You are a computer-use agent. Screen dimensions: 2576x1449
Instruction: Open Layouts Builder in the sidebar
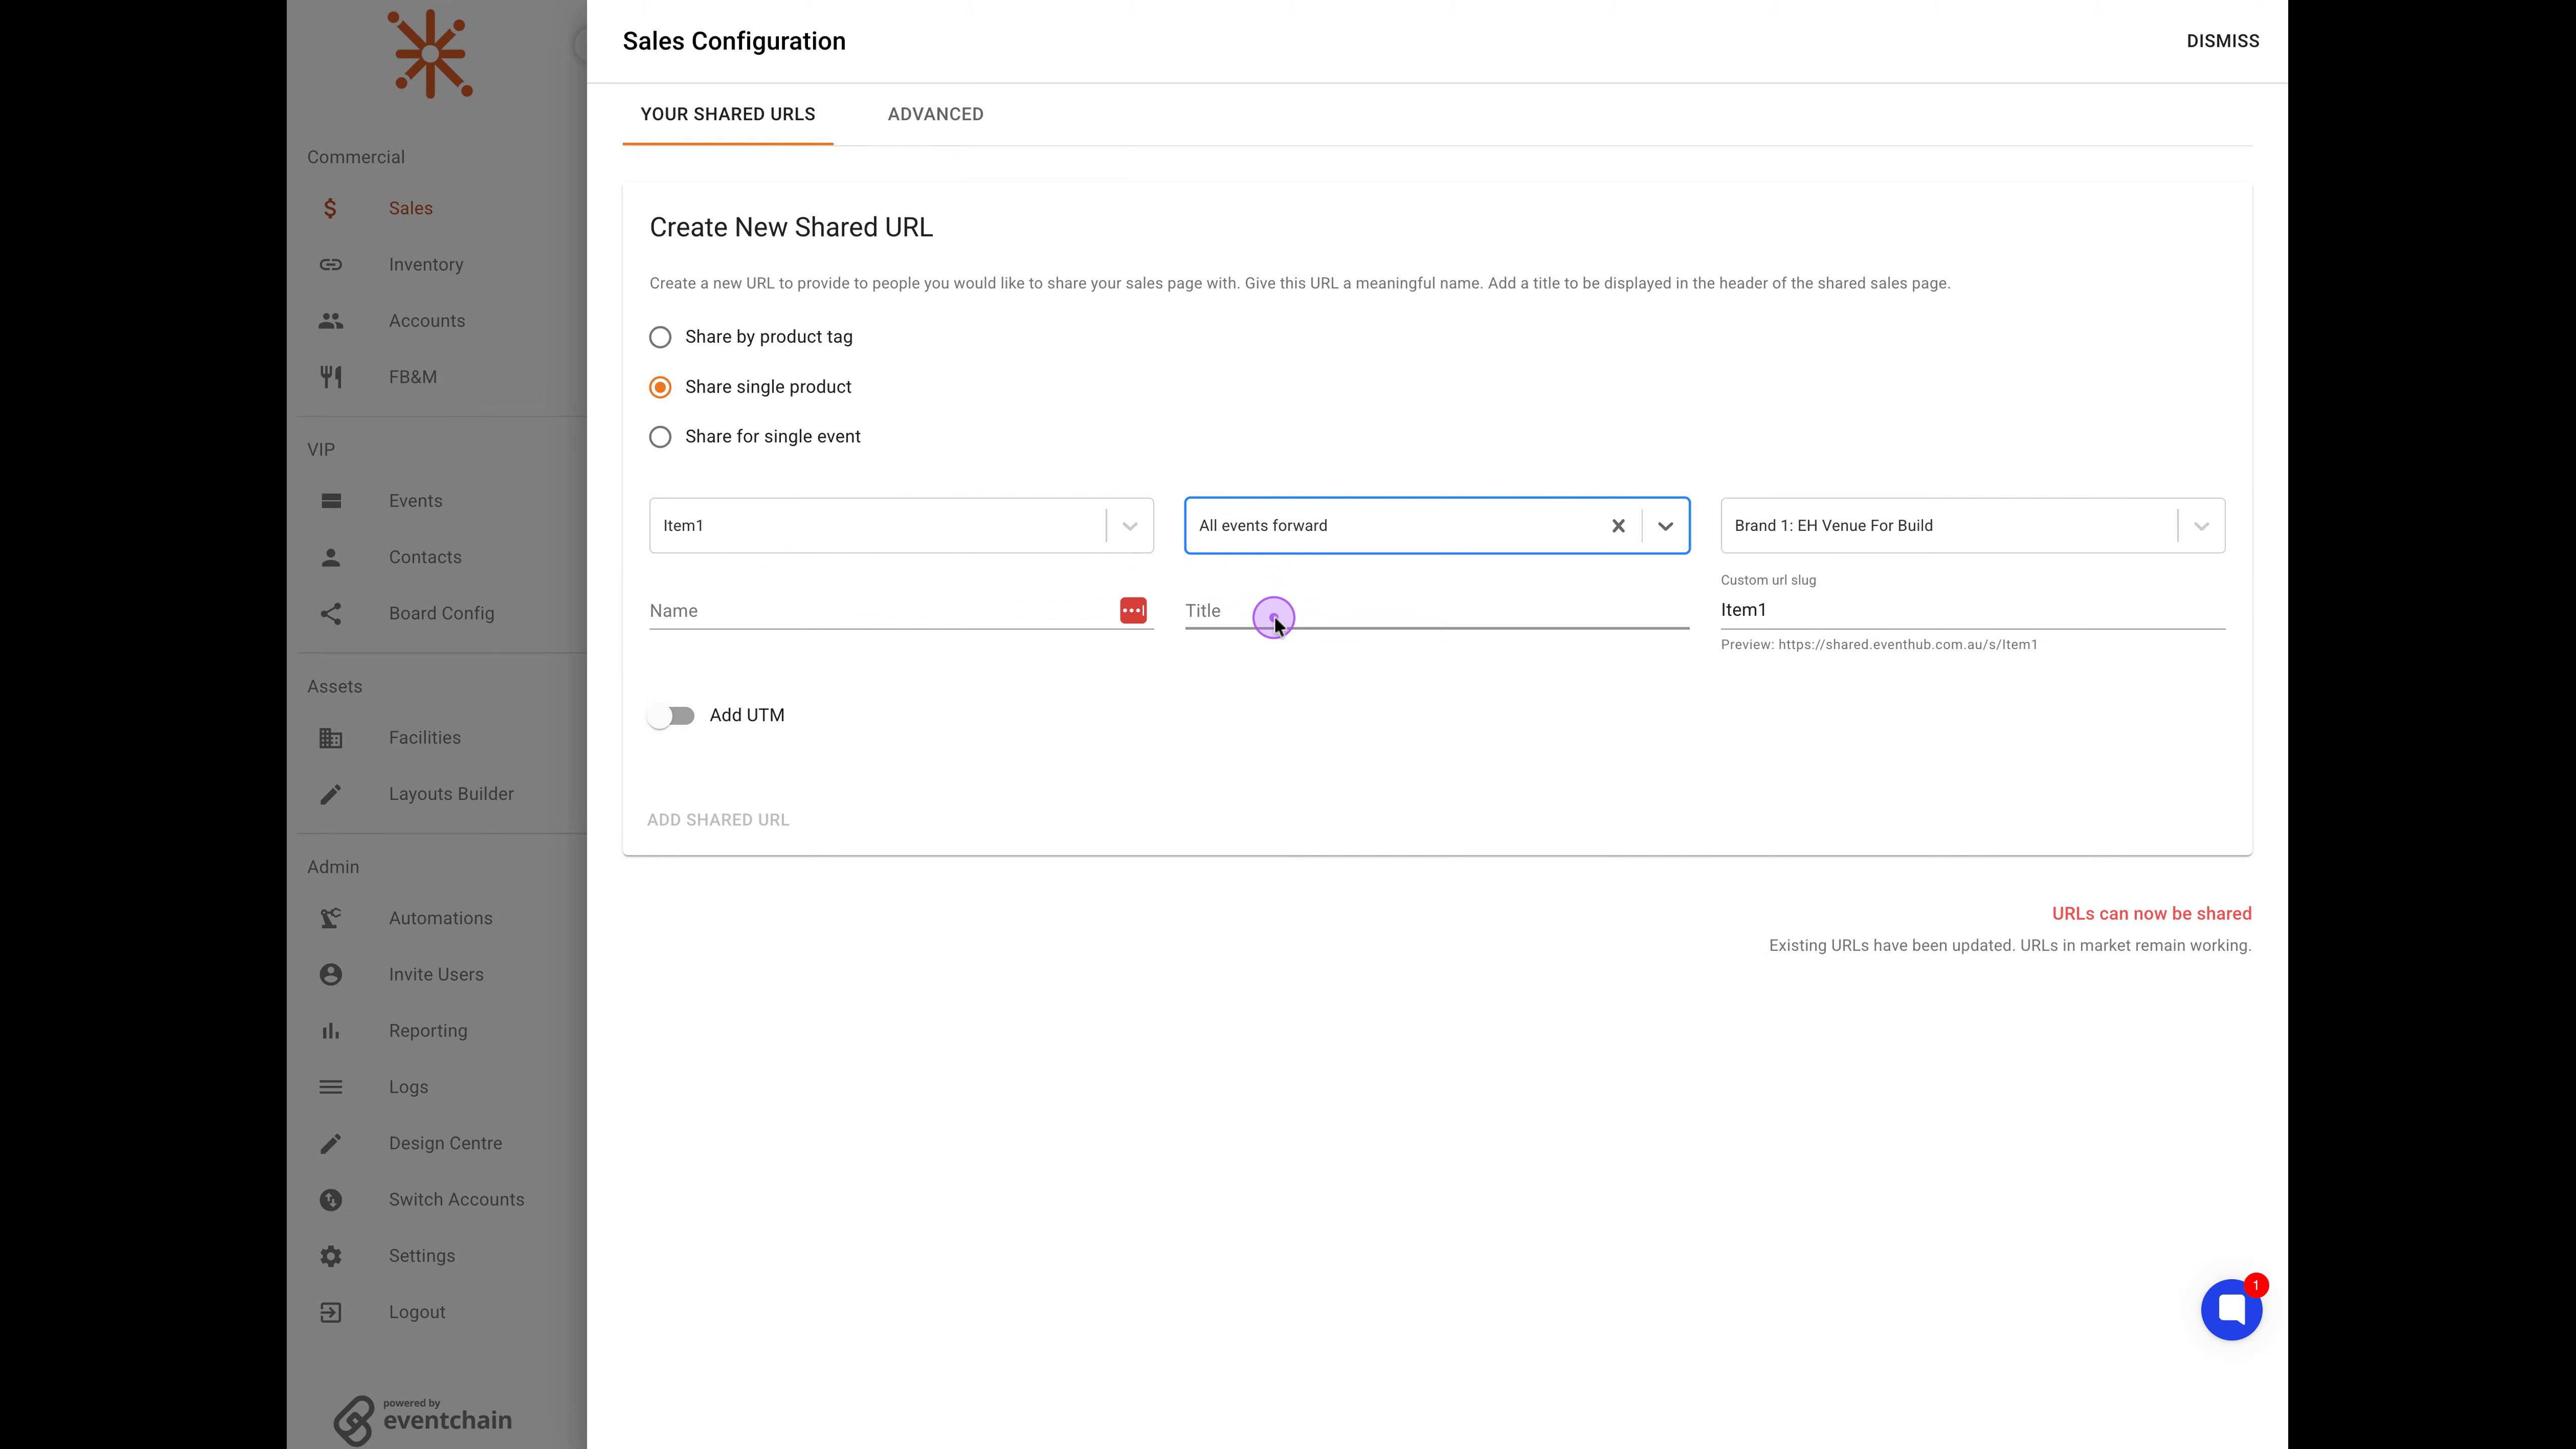(451, 794)
